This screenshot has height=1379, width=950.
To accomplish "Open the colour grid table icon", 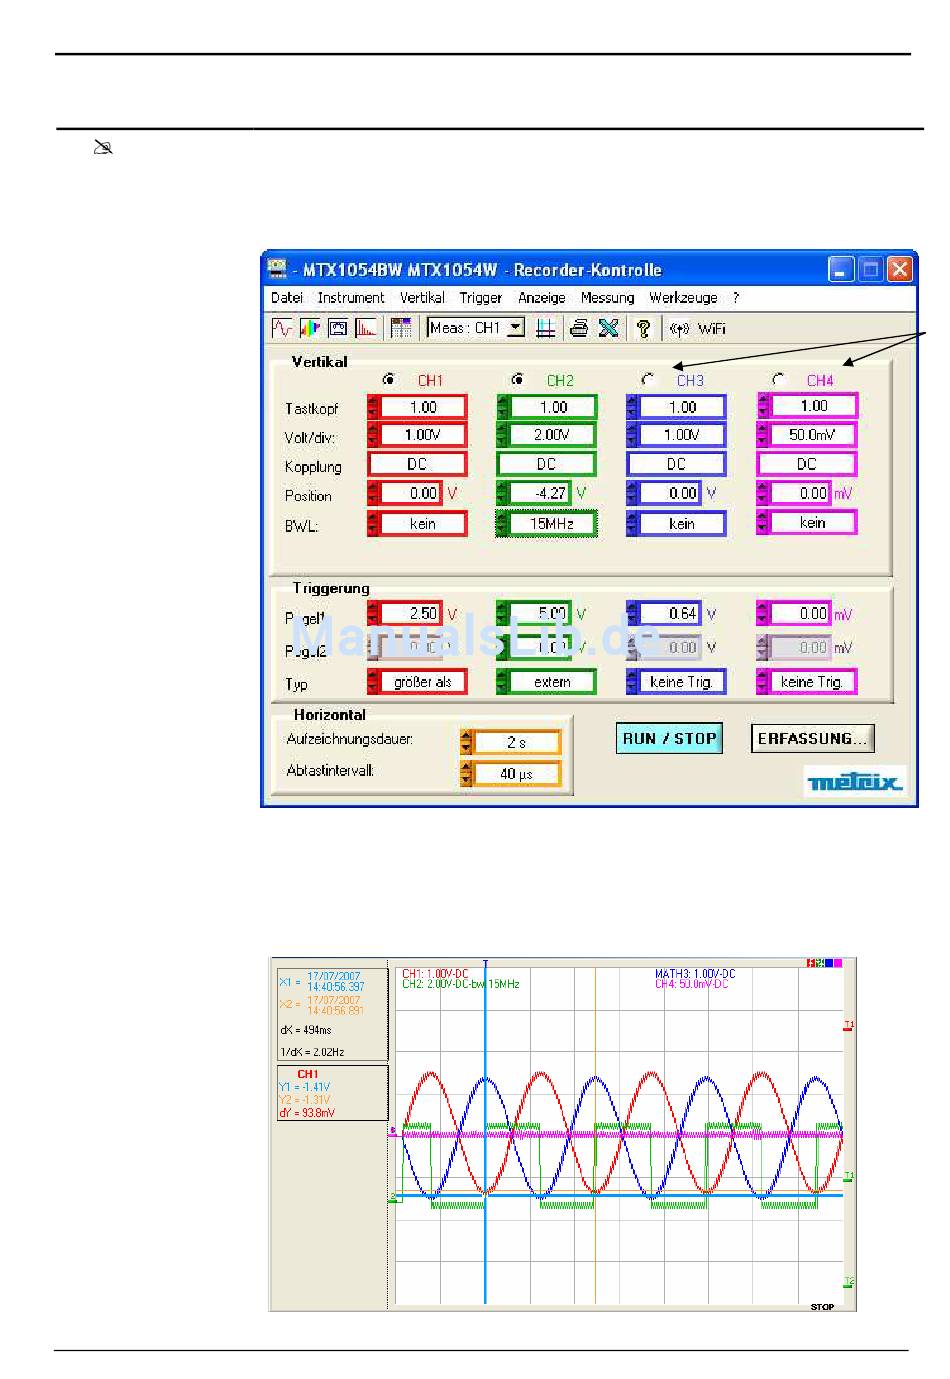I will [x=401, y=328].
